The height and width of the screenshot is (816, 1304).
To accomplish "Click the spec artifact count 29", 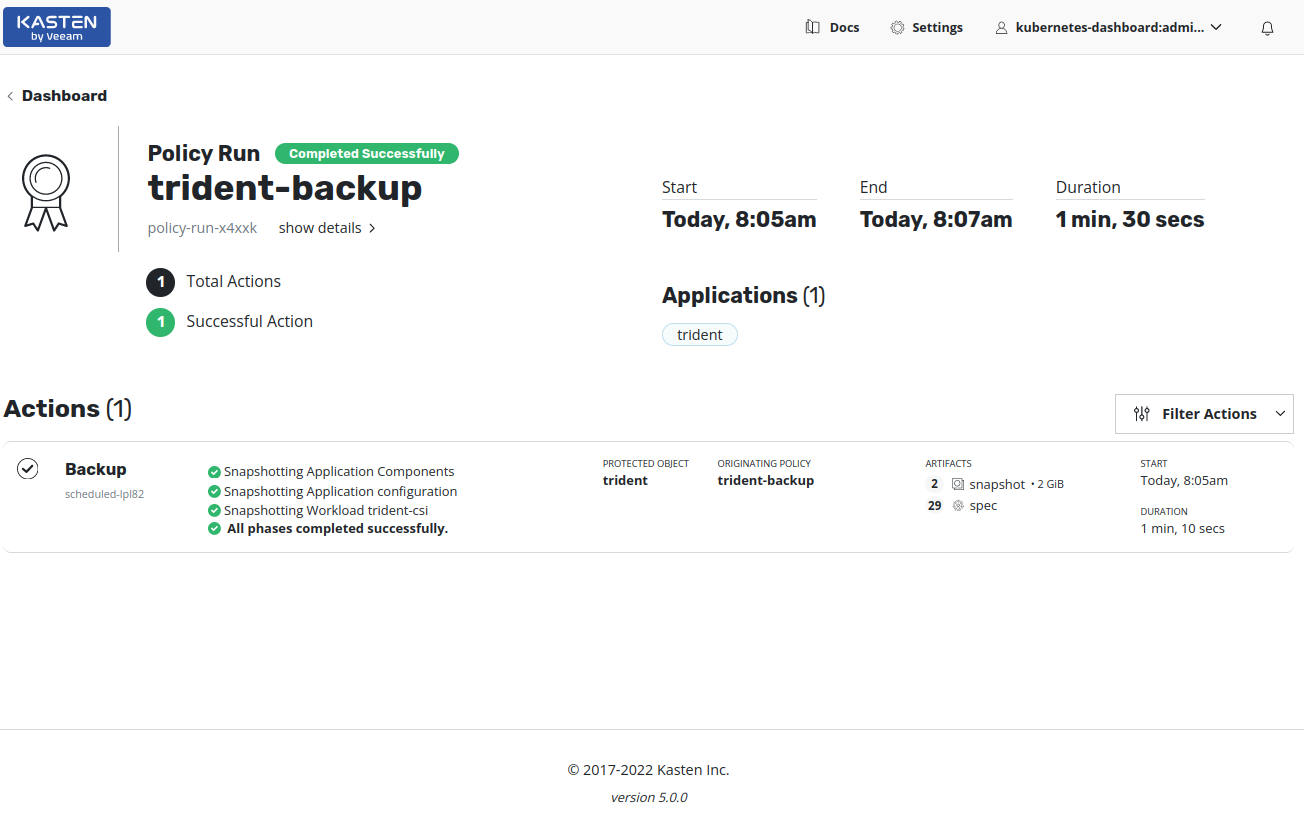I will click(934, 506).
